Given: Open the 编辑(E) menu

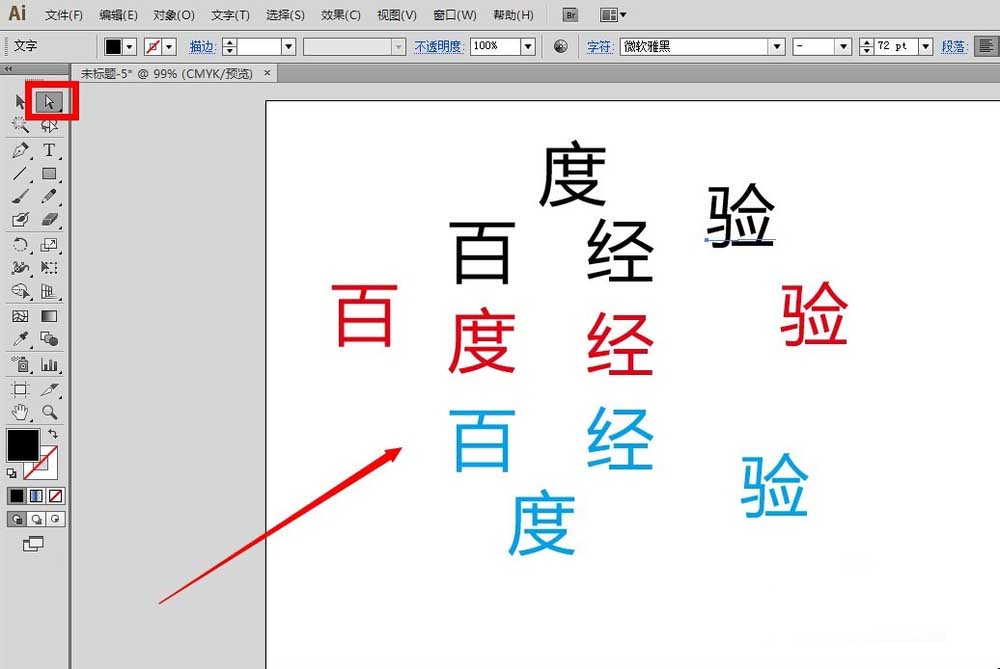Looking at the screenshot, I should click(x=119, y=15).
